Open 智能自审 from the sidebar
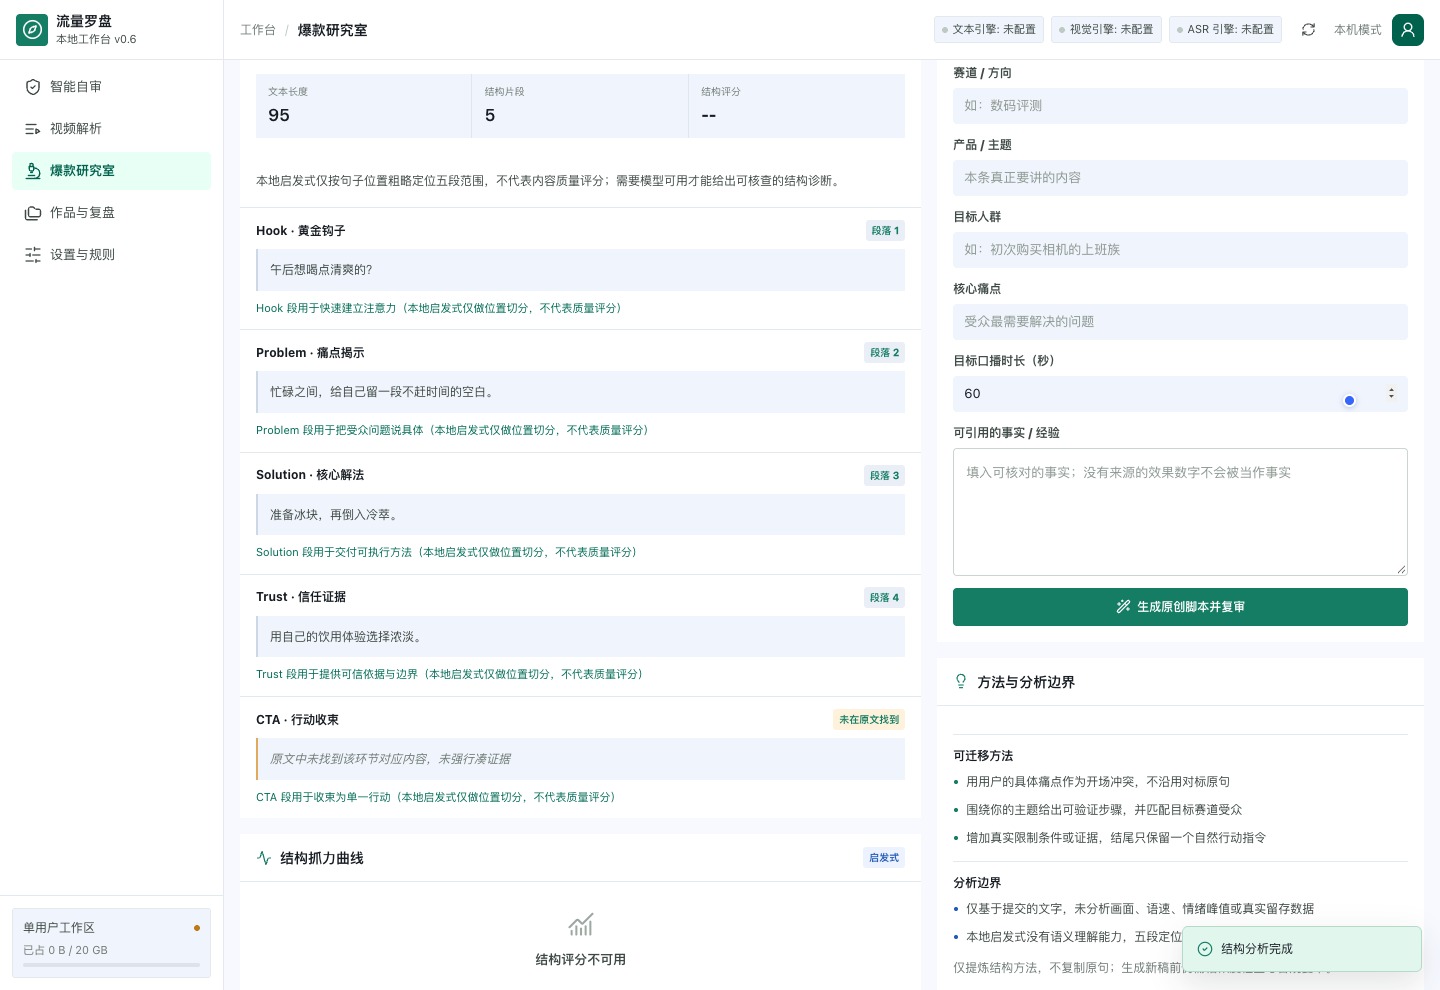The image size is (1440, 990). click(x=111, y=87)
